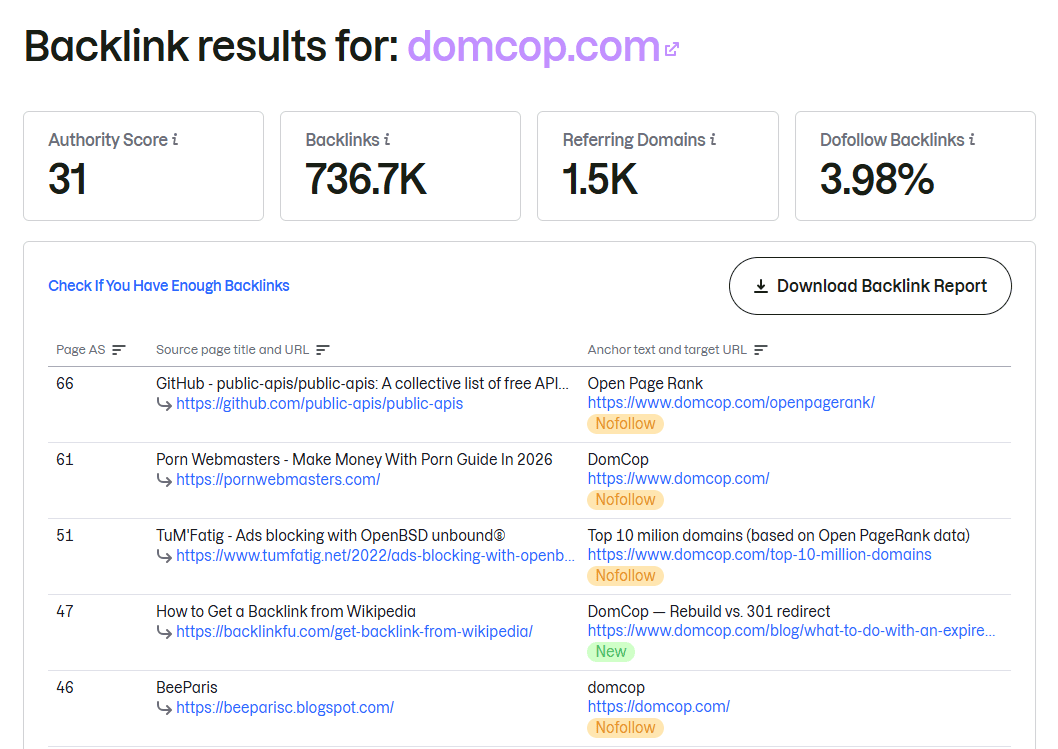Open top-10-million-domains target URL

click(x=759, y=554)
